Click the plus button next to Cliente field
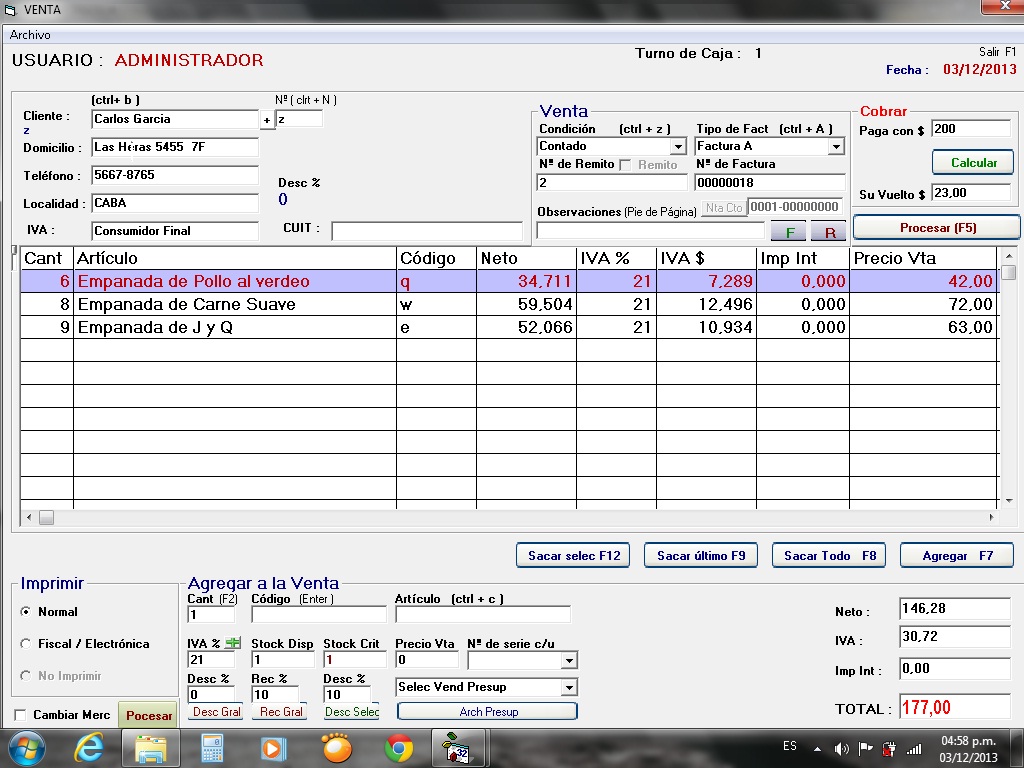The height and width of the screenshot is (768, 1024). click(266, 120)
